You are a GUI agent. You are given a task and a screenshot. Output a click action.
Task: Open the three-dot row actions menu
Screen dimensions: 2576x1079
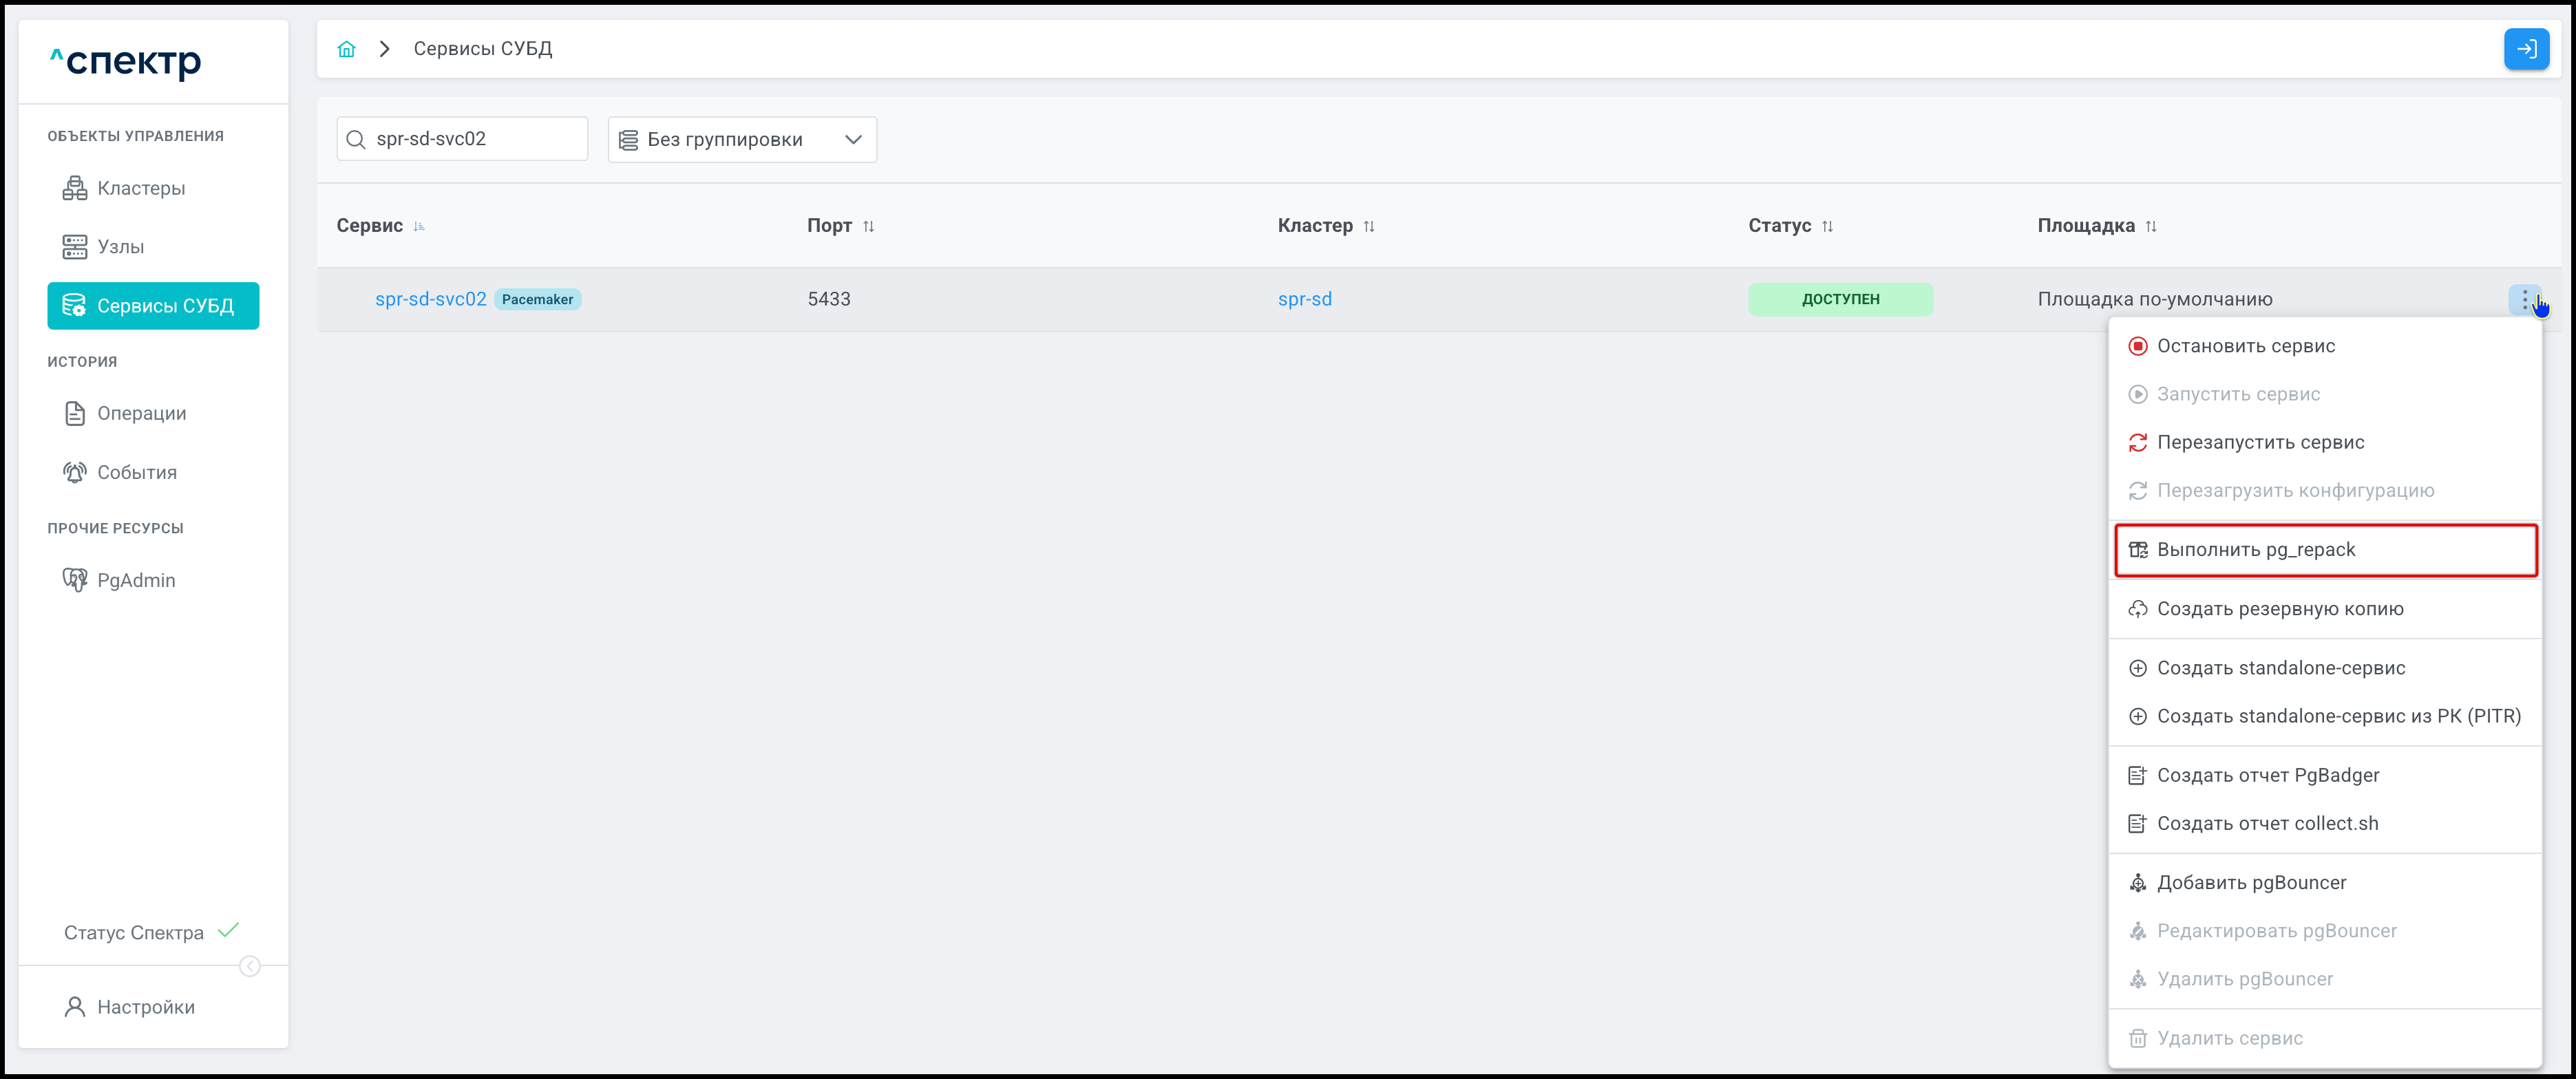point(2524,299)
